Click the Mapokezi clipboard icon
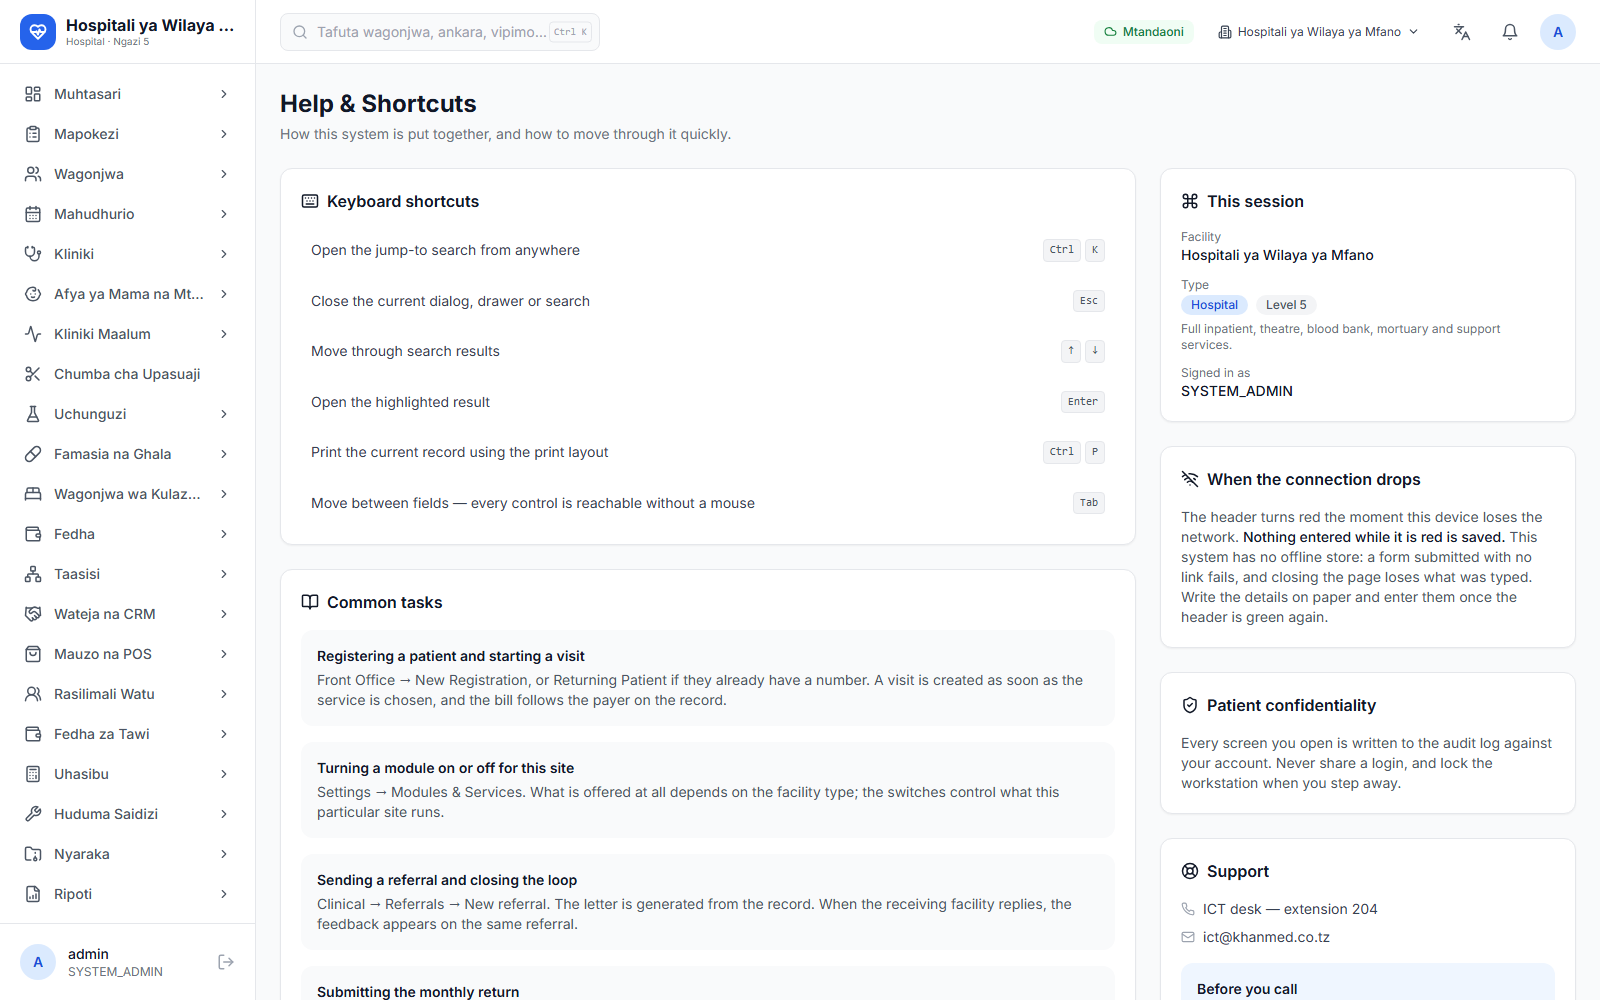Image resolution: width=1600 pixels, height=1000 pixels. click(x=33, y=134)
